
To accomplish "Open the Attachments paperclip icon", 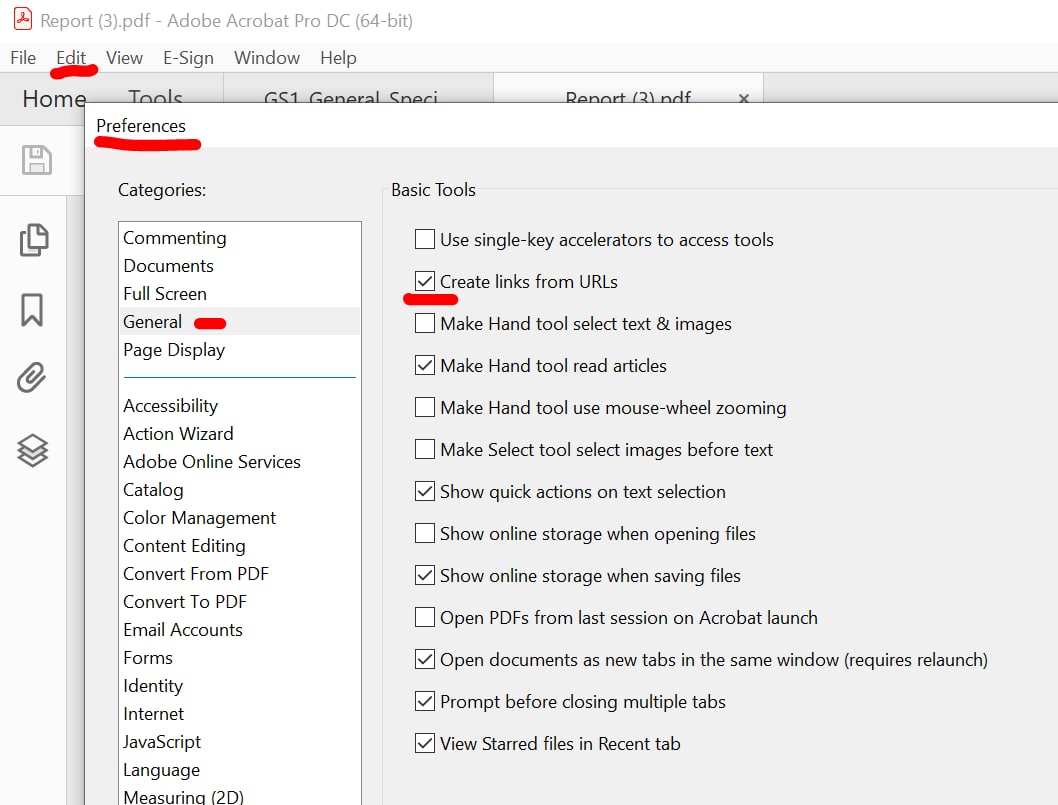I will 32,378.
